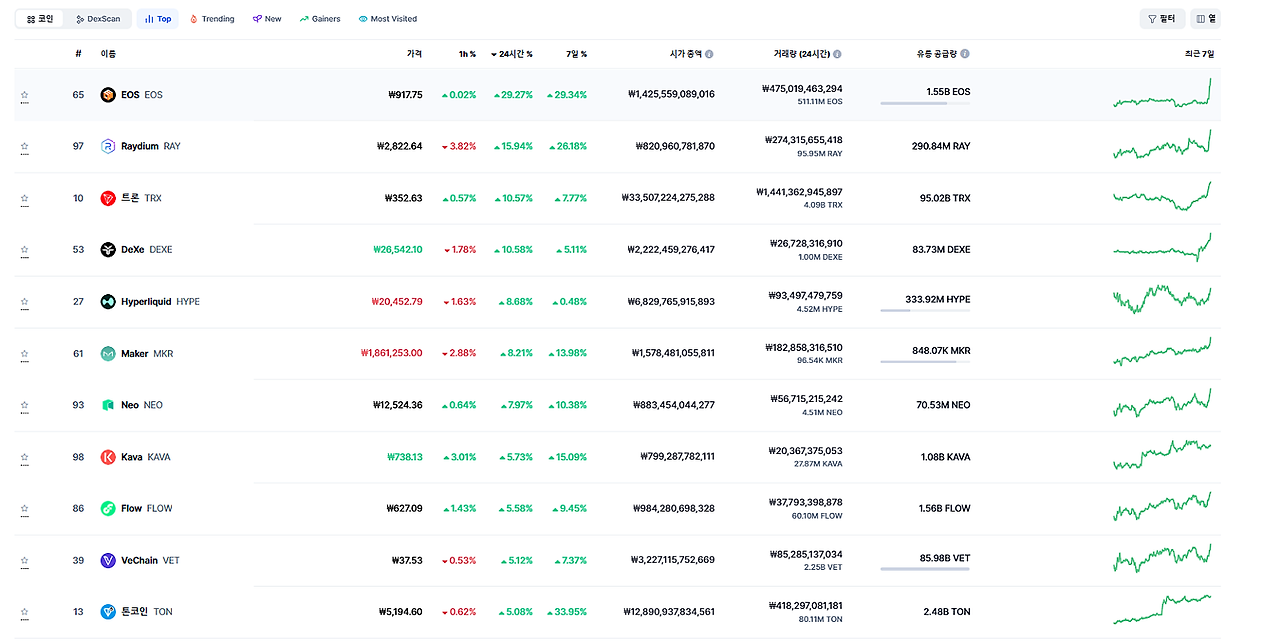Viewport: 1280px width, 641px height.
Task: Open the Most Visited tab
Action: click(388, 19)
